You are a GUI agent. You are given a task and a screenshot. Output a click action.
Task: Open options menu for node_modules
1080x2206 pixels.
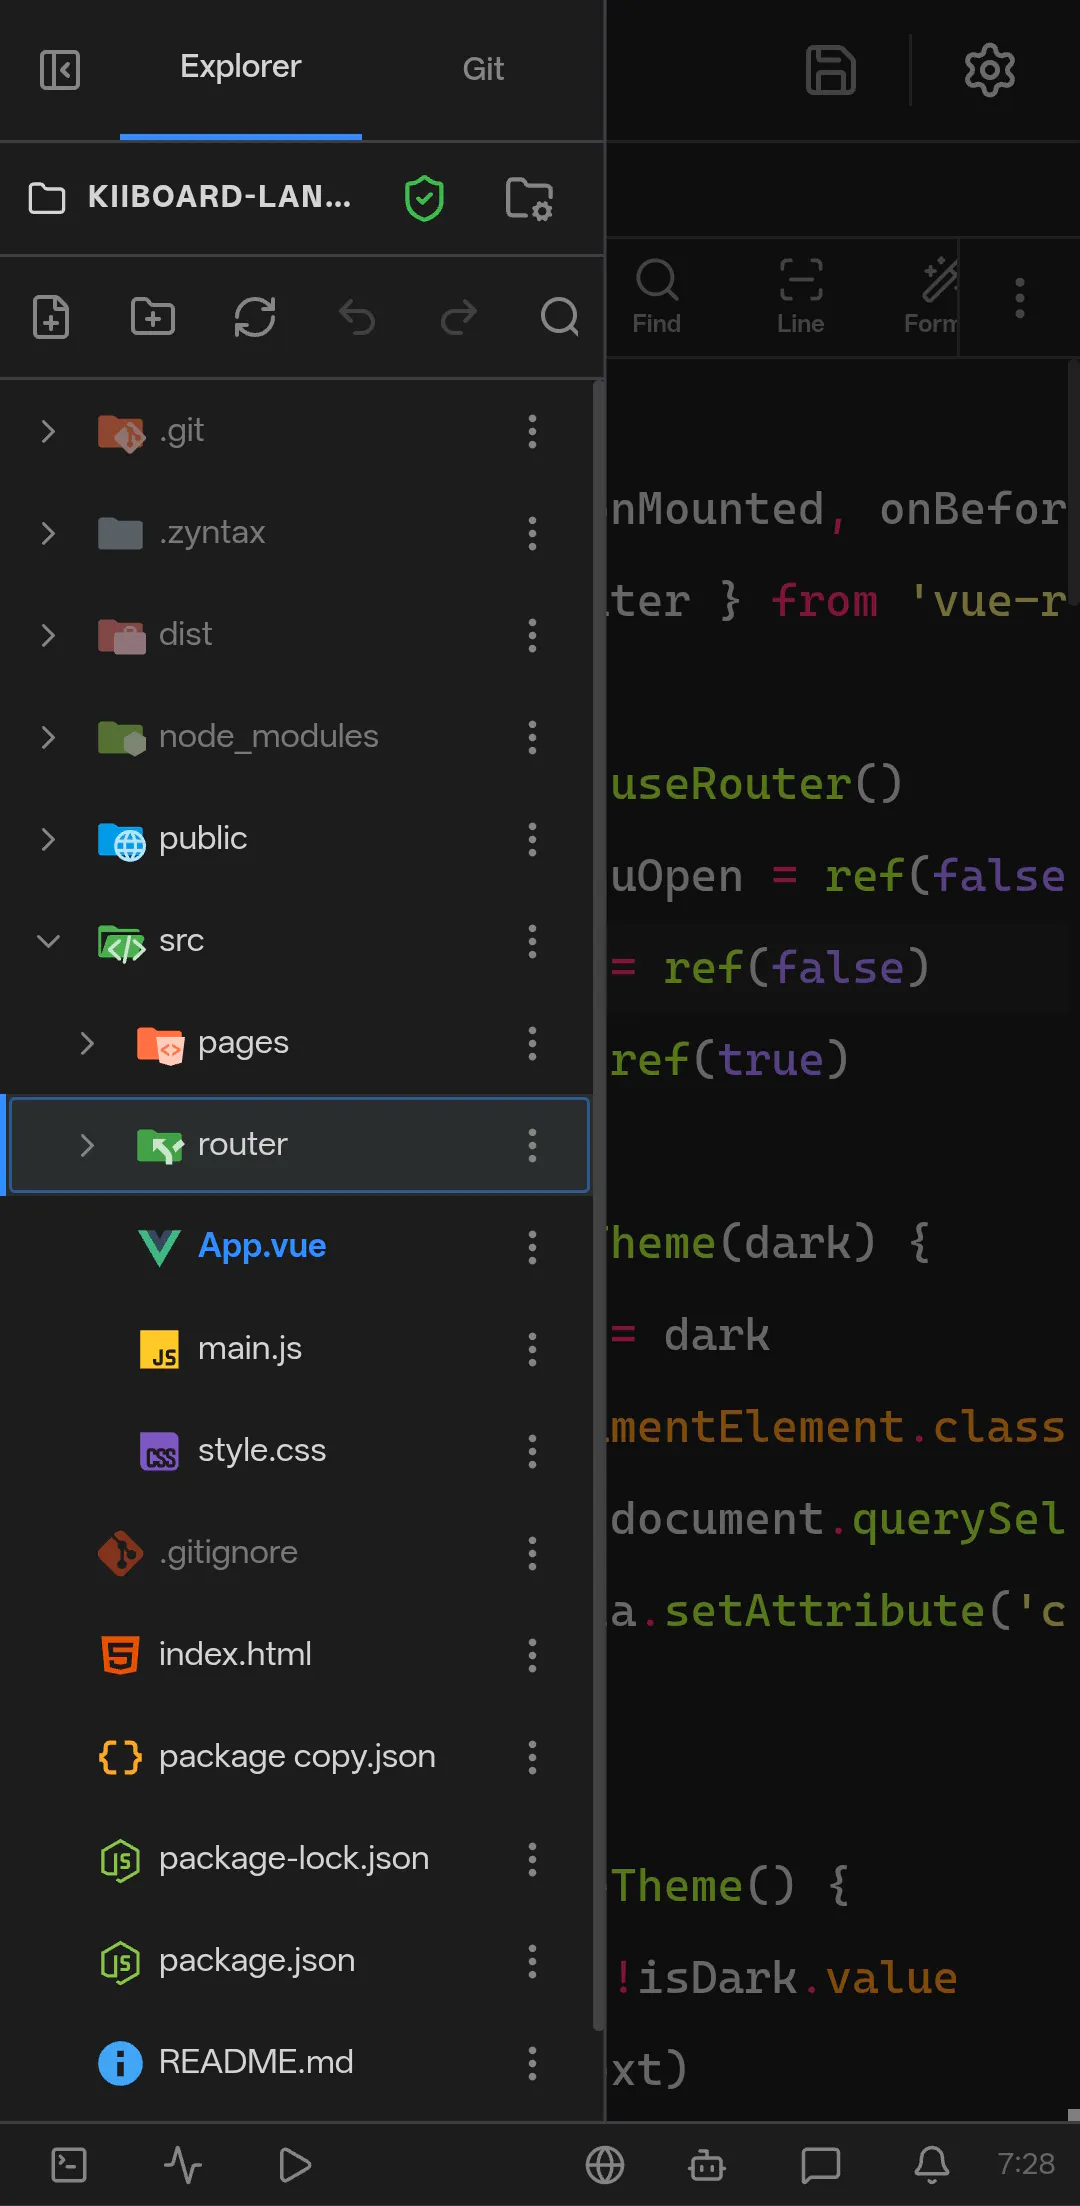(532, 737)
